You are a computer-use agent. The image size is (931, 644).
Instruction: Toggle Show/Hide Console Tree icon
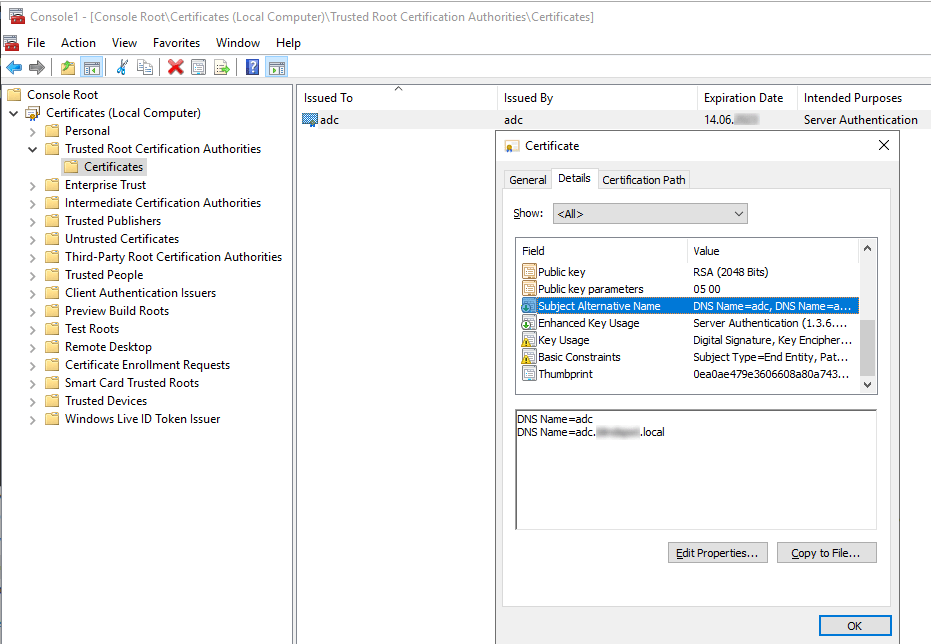click(x=91, y=68)
